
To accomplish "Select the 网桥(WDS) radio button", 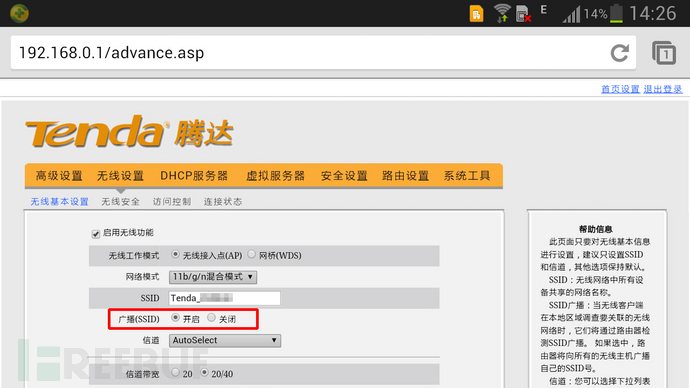I will 251,254.
